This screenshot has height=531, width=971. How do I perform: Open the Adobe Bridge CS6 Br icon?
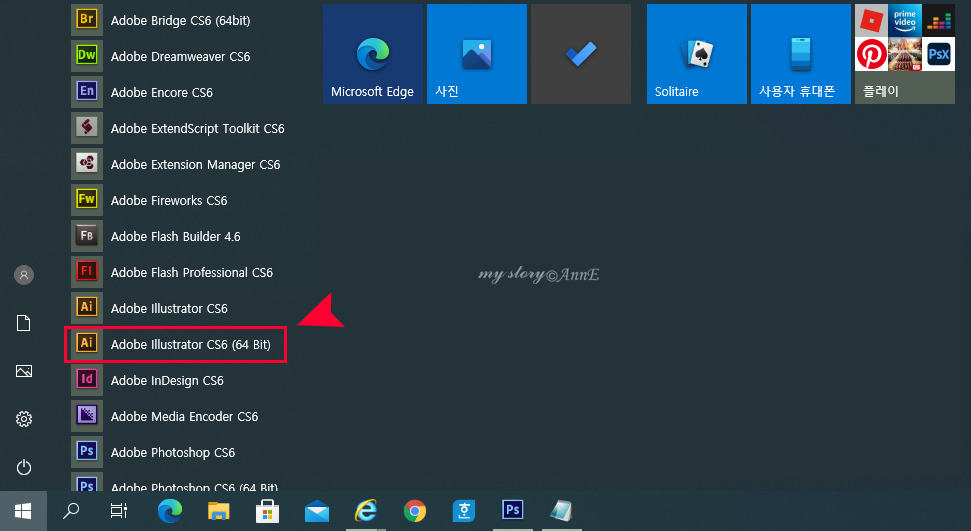pyautogui.click(x=87, y=20)
